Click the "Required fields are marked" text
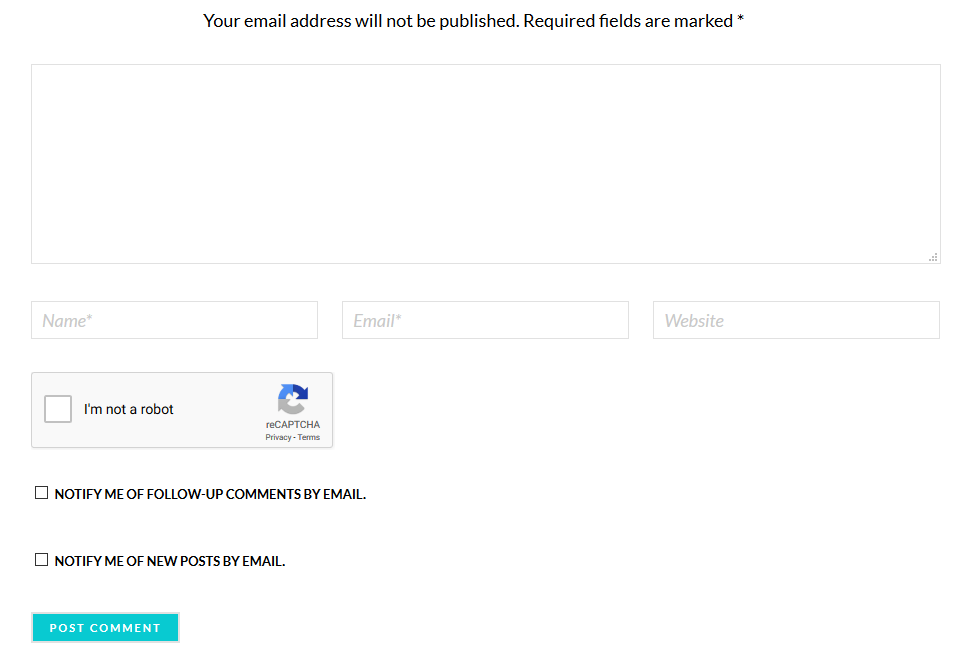Viewport: 979px width, 661px height. (628, 21)
